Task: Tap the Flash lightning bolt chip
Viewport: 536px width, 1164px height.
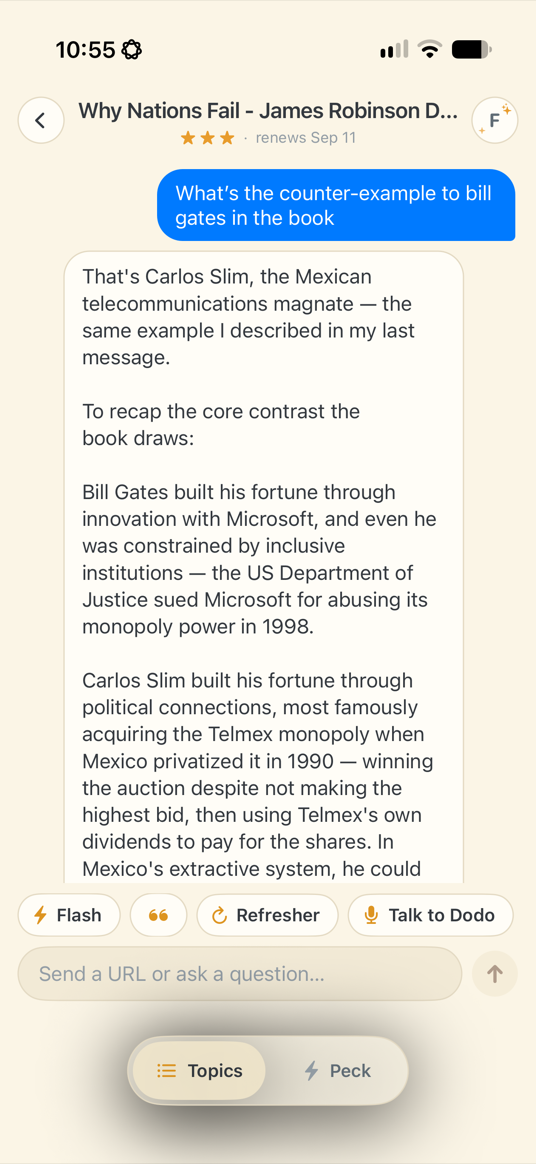Action: point(69,915)
